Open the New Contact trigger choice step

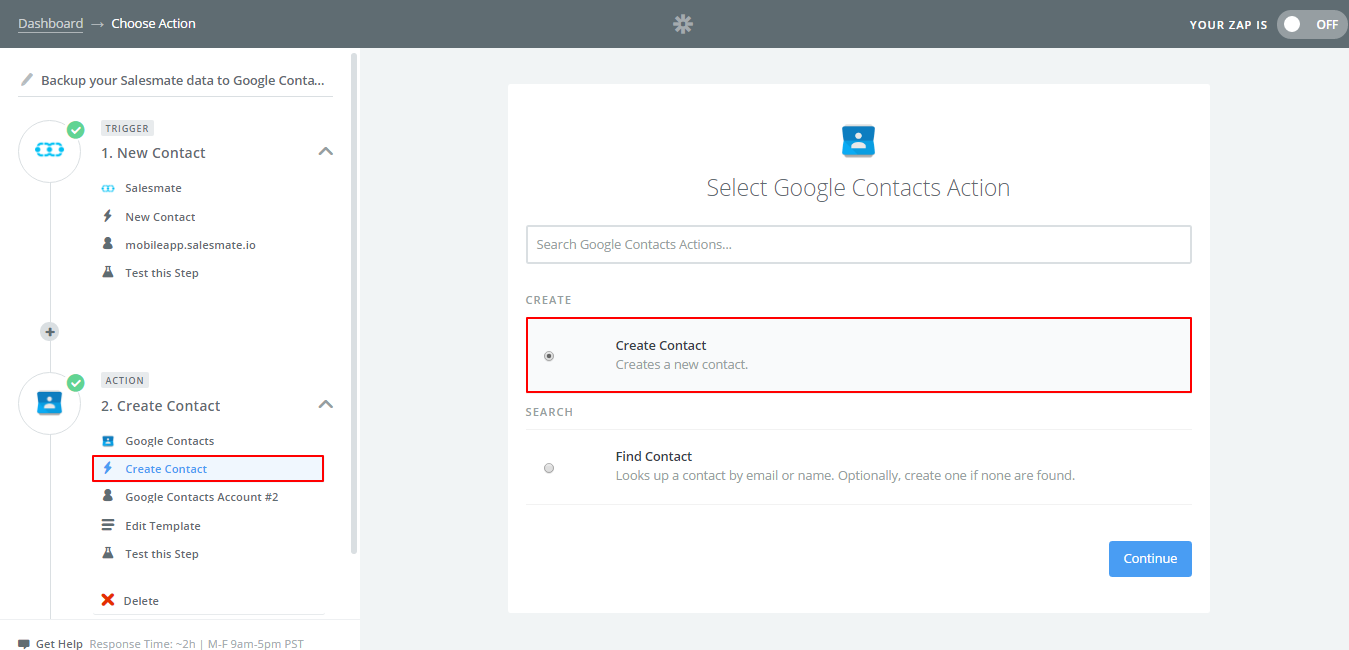click(160, 216)
